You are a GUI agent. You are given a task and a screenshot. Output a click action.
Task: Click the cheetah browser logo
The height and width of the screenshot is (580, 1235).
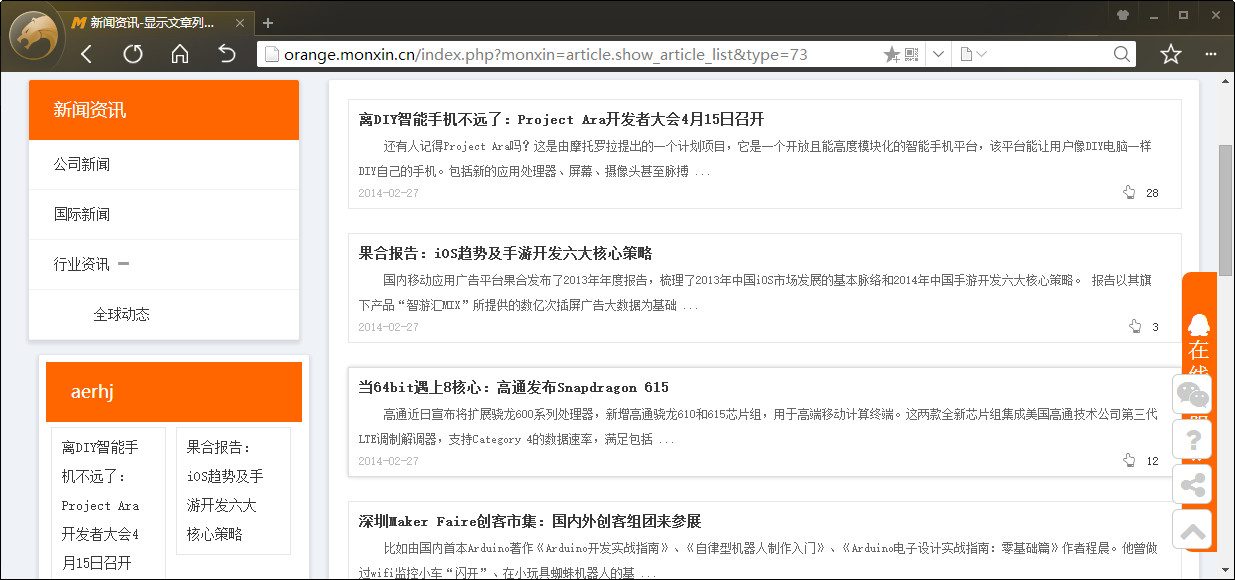click(x=35, y=37)
